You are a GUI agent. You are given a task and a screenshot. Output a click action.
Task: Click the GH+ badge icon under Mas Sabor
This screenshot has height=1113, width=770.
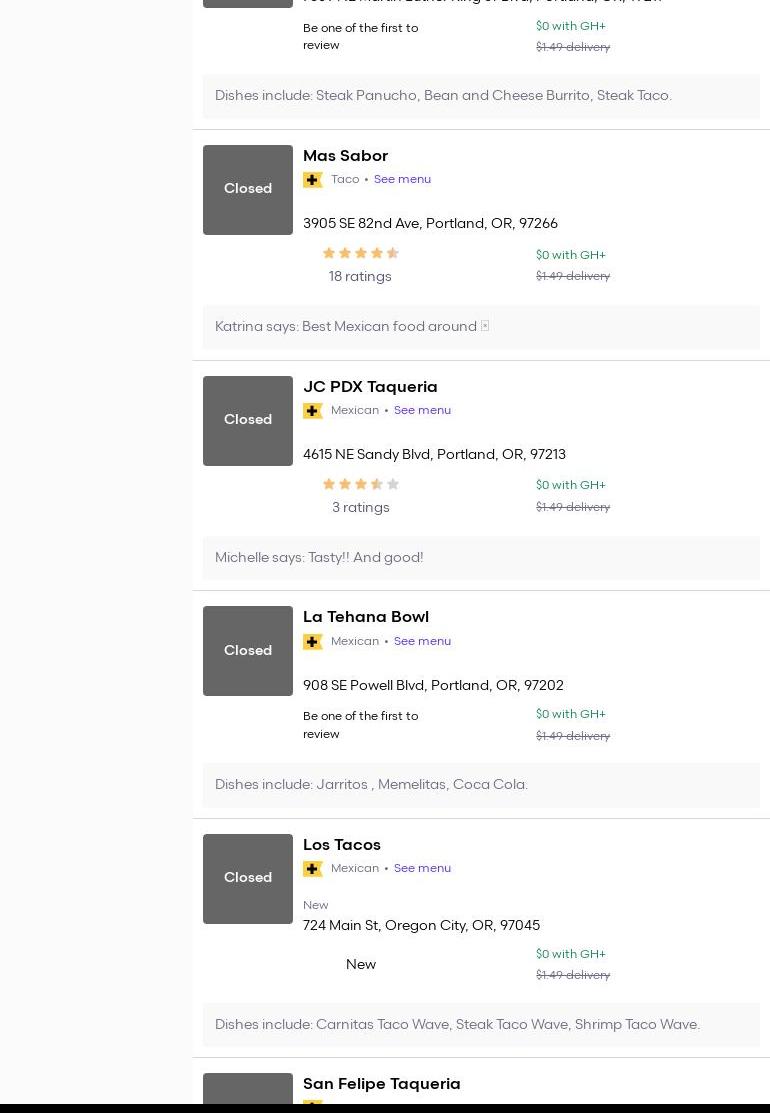(x=313, y=180)
